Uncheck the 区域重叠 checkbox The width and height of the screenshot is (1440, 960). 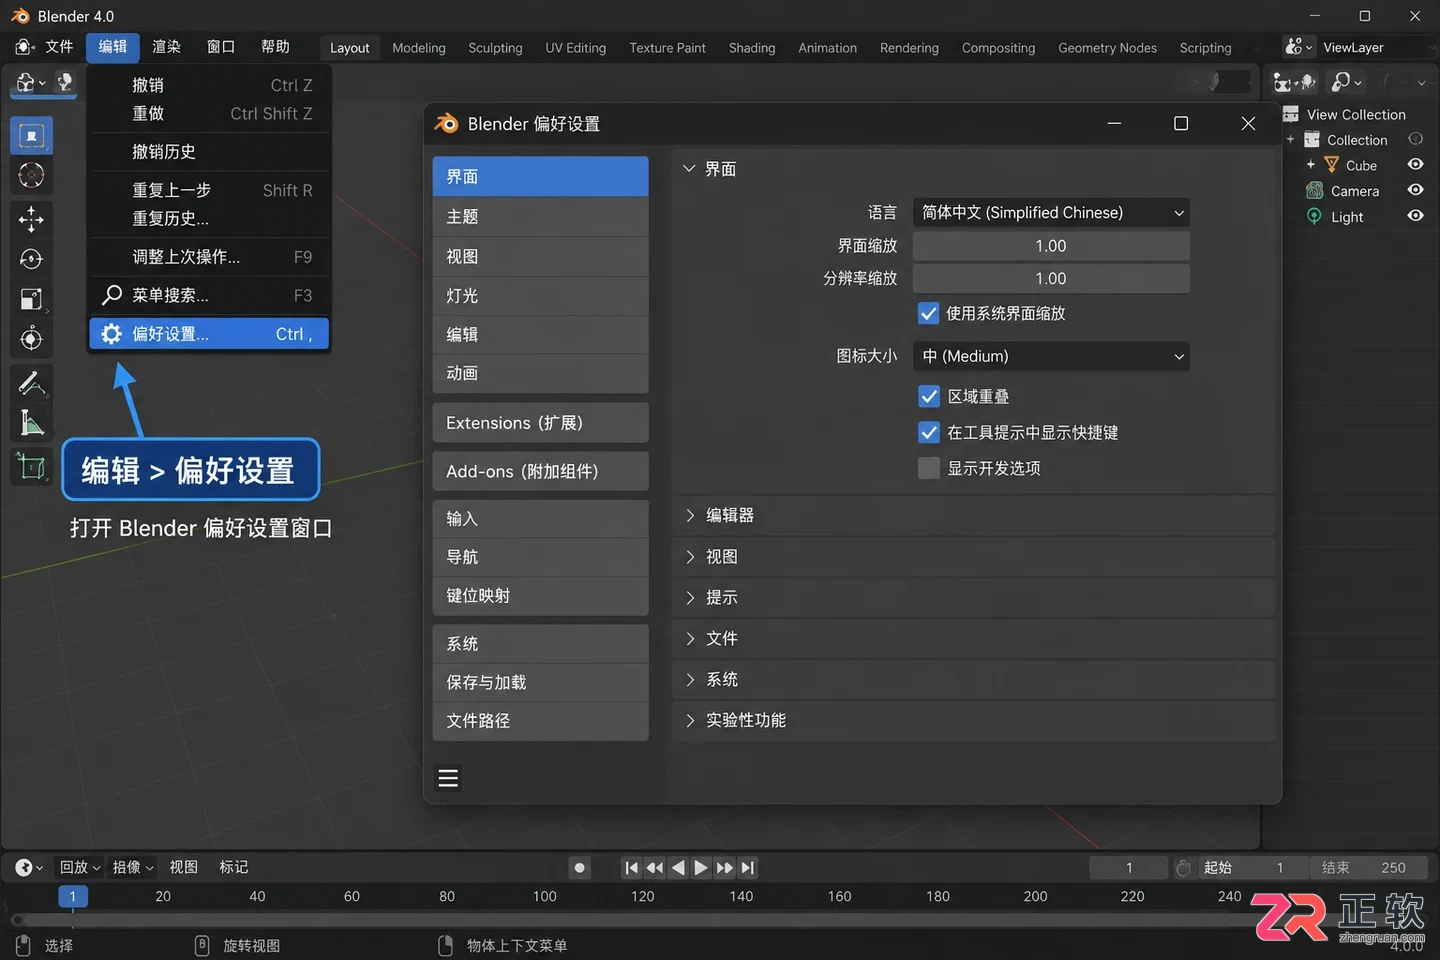(x=929, y=396)
